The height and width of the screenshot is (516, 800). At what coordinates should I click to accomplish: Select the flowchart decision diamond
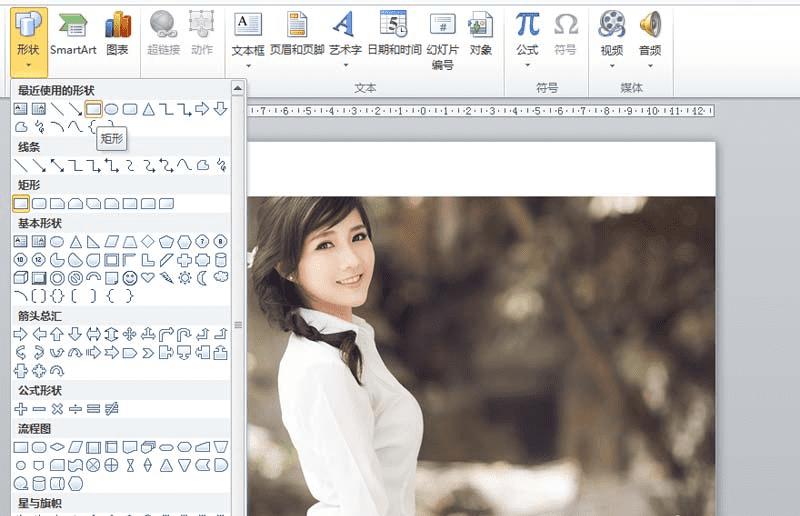pyautogui.click(x=57, y=448)
